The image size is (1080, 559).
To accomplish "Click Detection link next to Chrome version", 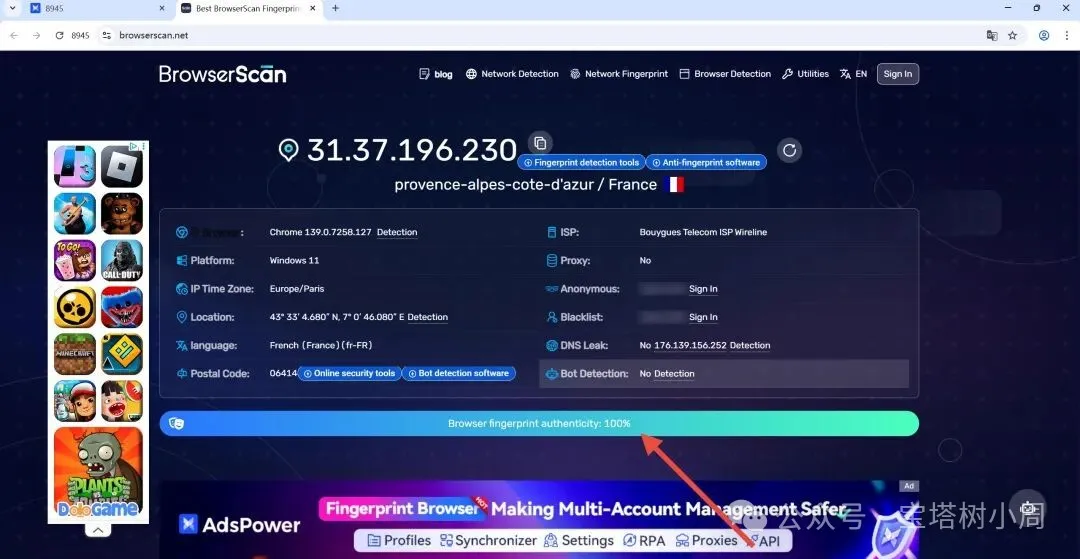I will pyautogui.click(x=397, y=232).
